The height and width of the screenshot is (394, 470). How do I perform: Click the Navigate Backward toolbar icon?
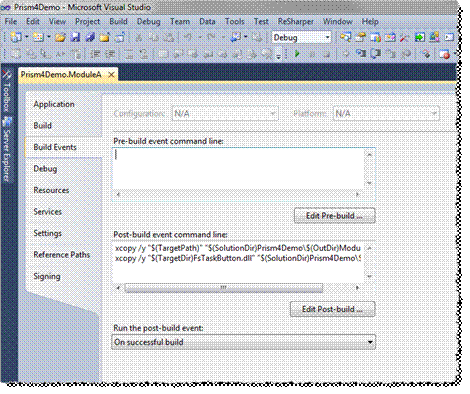pos(235,37)
